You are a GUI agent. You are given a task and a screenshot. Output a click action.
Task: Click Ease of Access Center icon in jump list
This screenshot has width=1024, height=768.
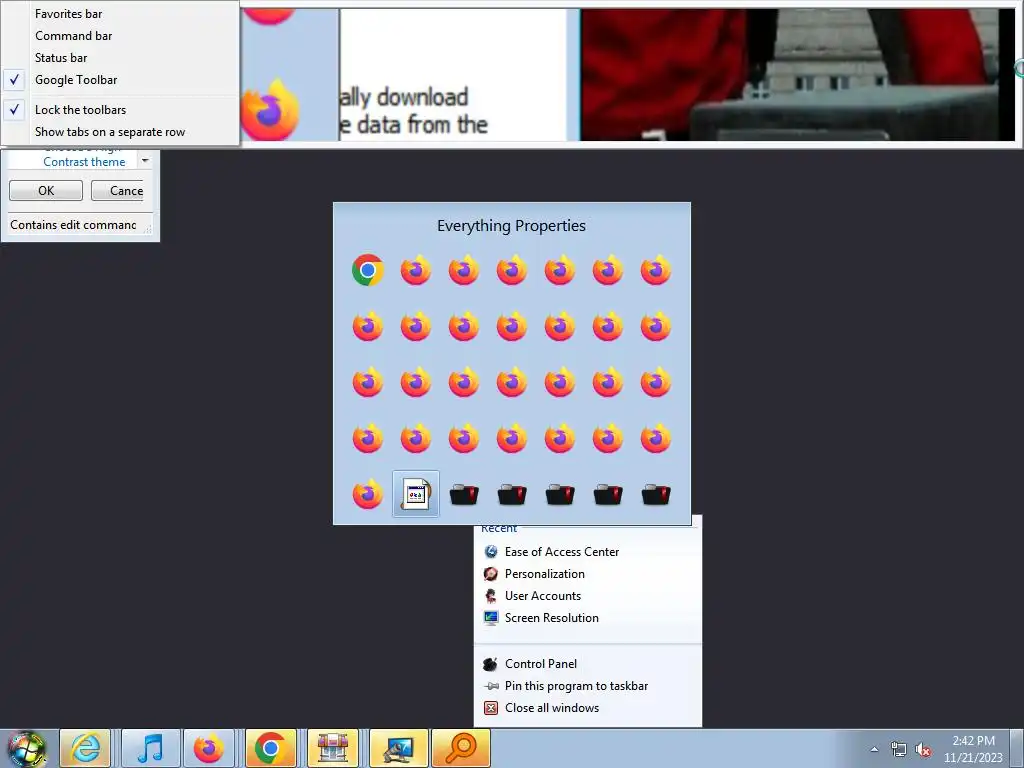coord(491,552)
